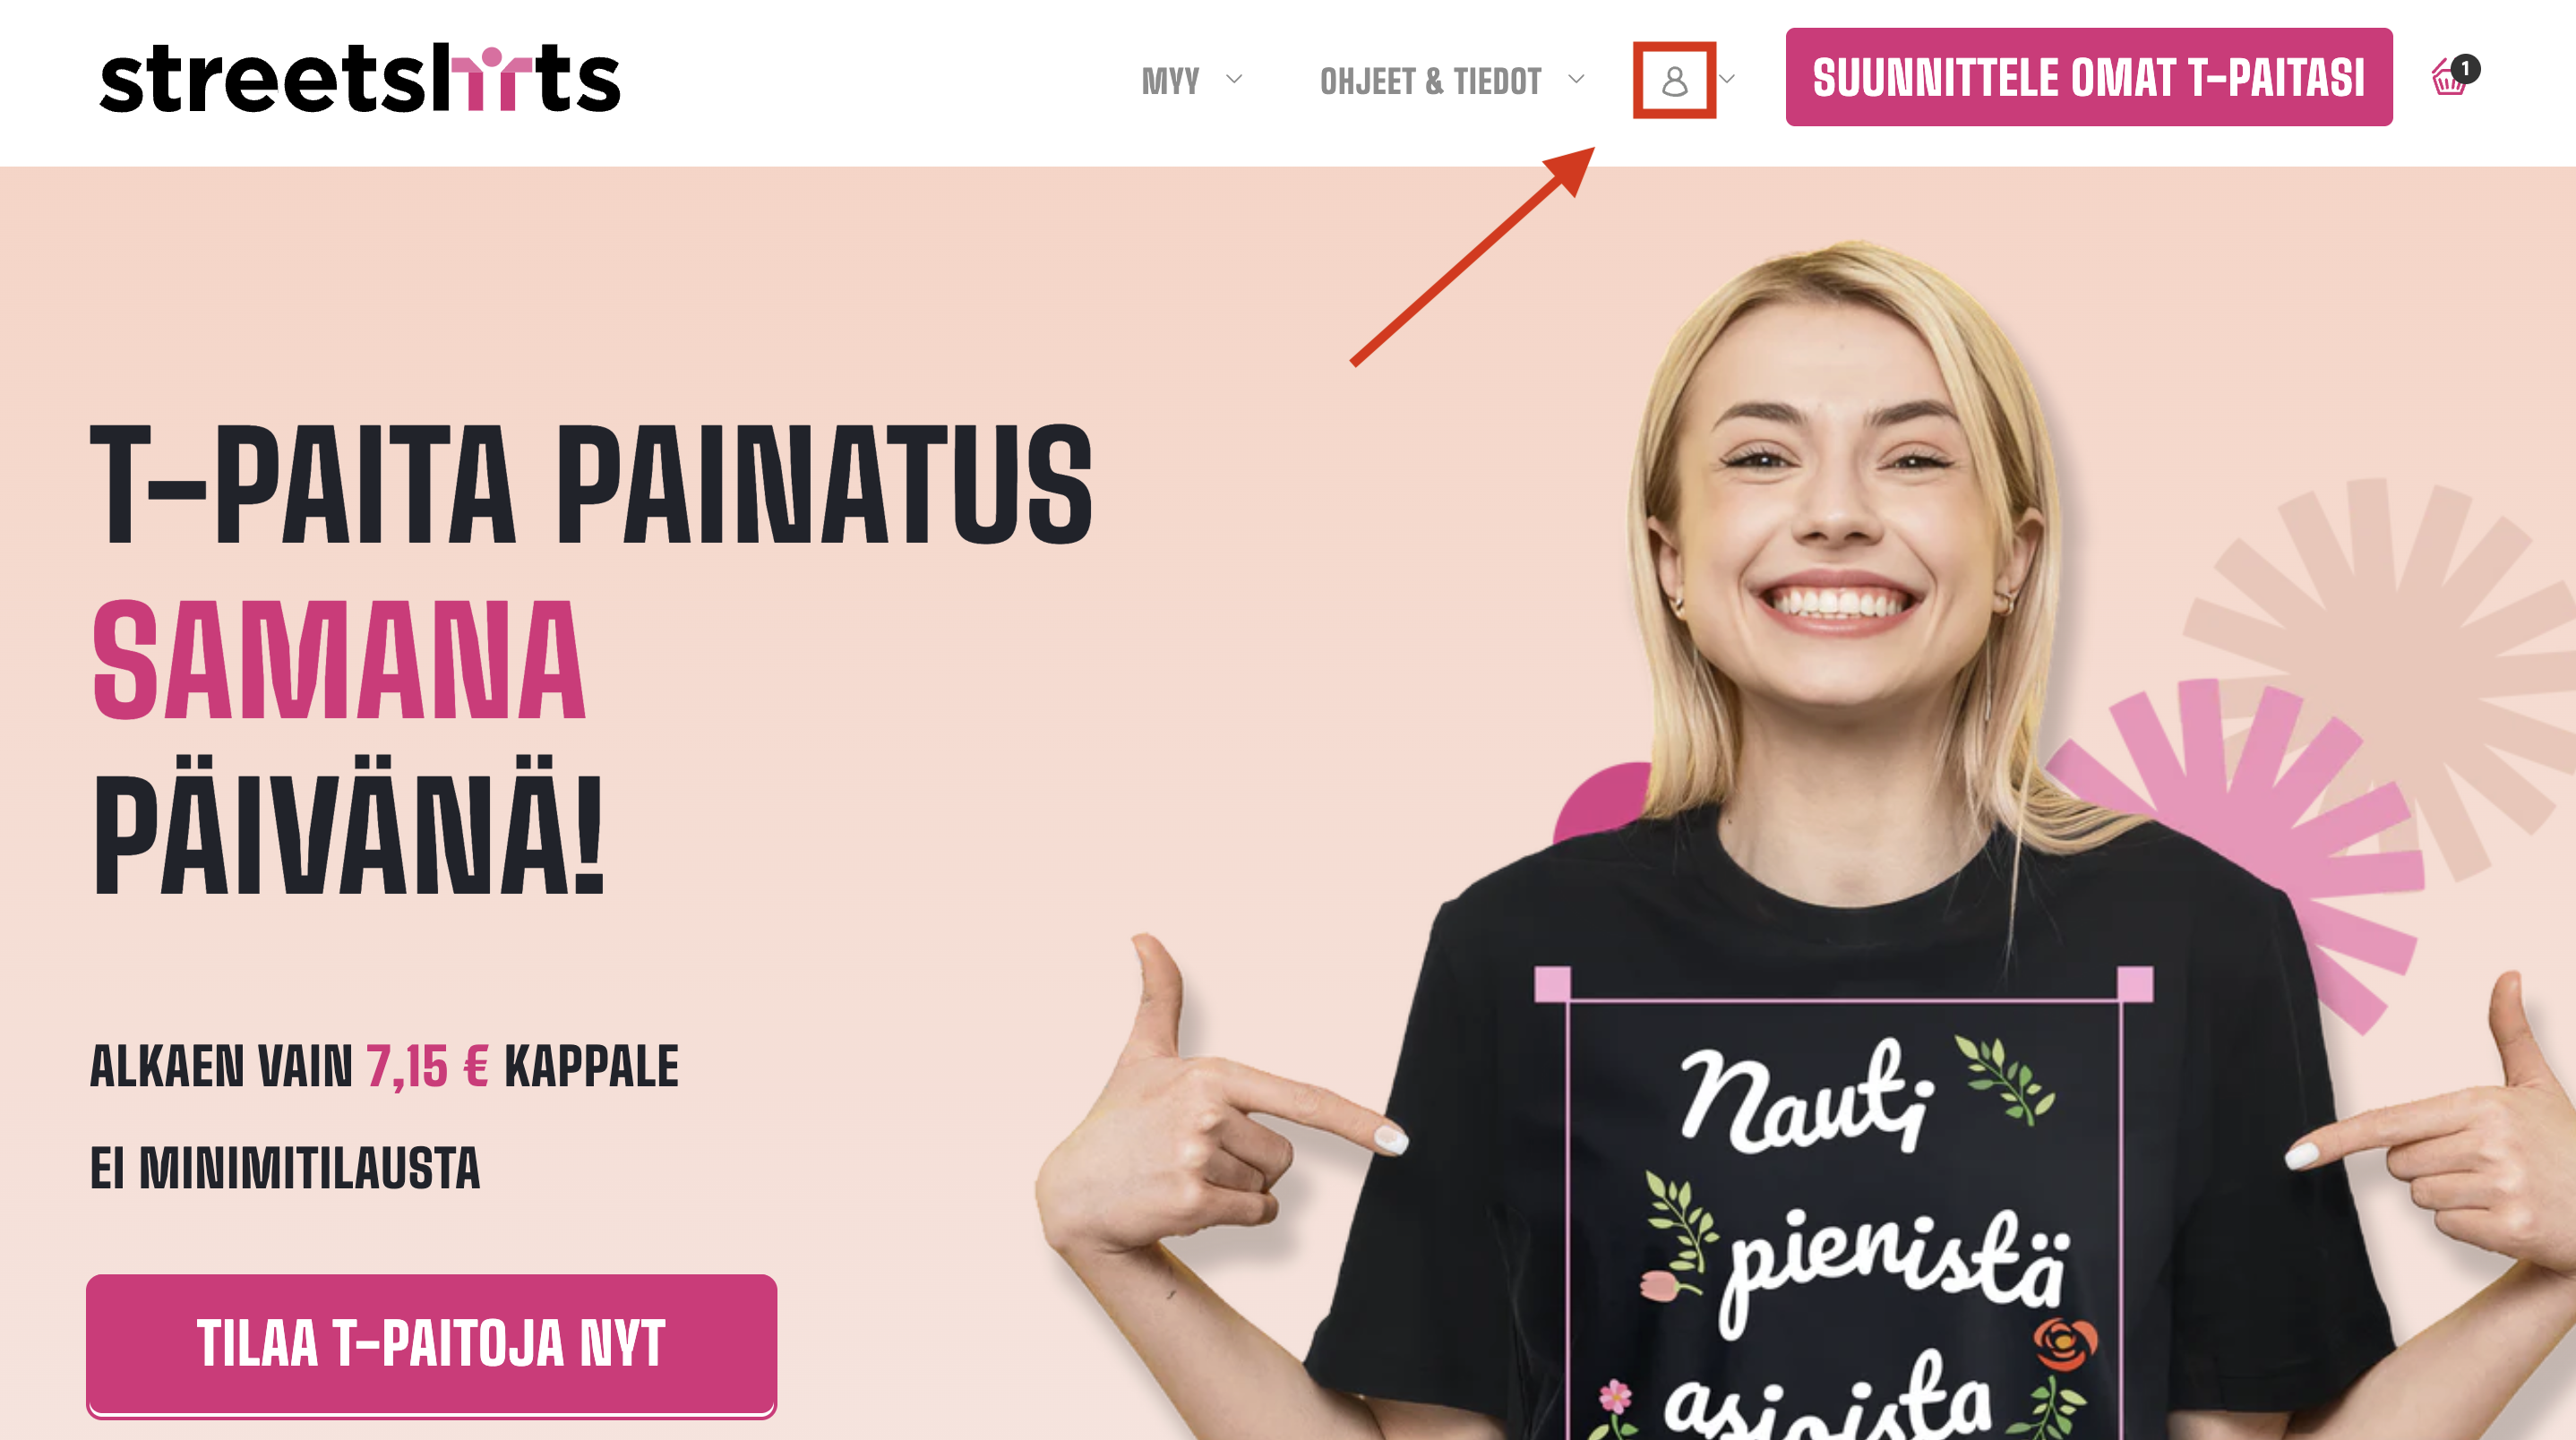Open the shopping basket icon
The height and width of the screenshot is (1440, 2576).
click(x=2449, y=79)
